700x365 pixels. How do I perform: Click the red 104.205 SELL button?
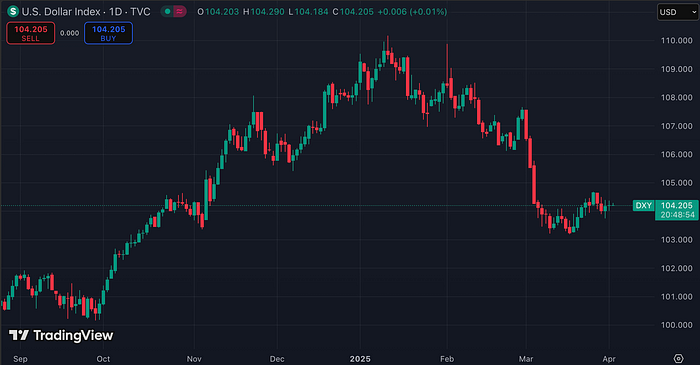[30, 33]
